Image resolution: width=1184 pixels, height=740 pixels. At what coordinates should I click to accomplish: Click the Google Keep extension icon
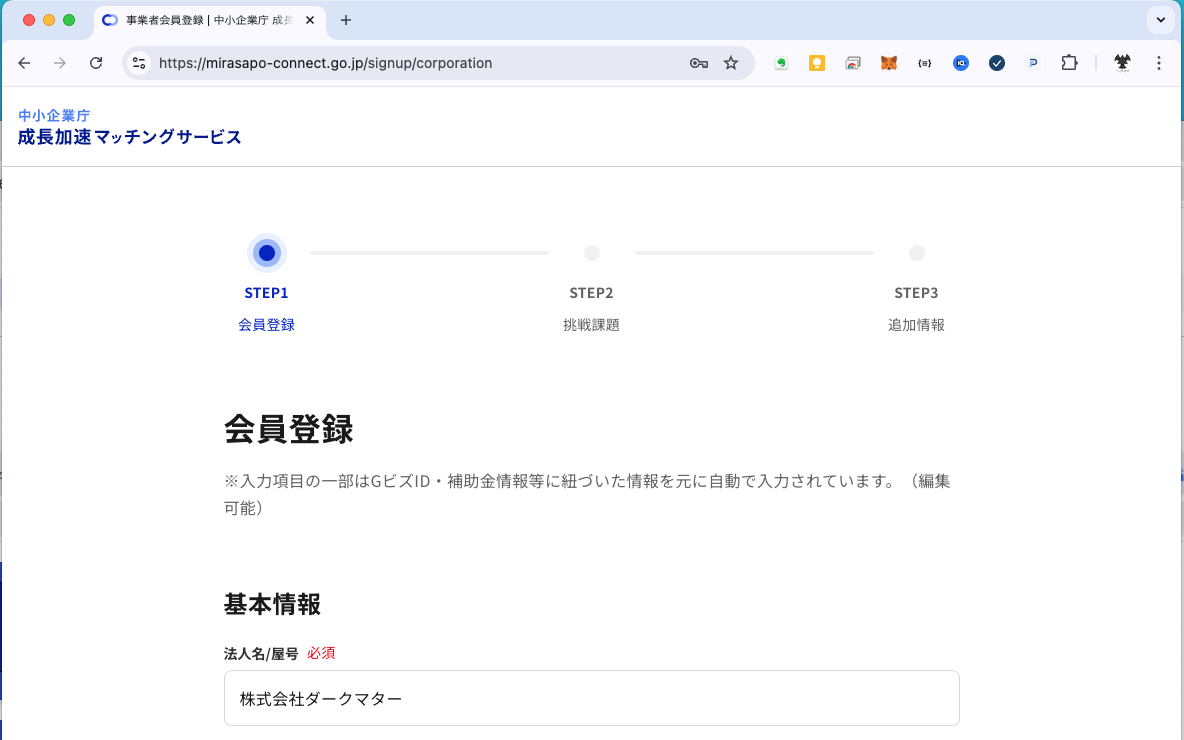tap(817, 63)
